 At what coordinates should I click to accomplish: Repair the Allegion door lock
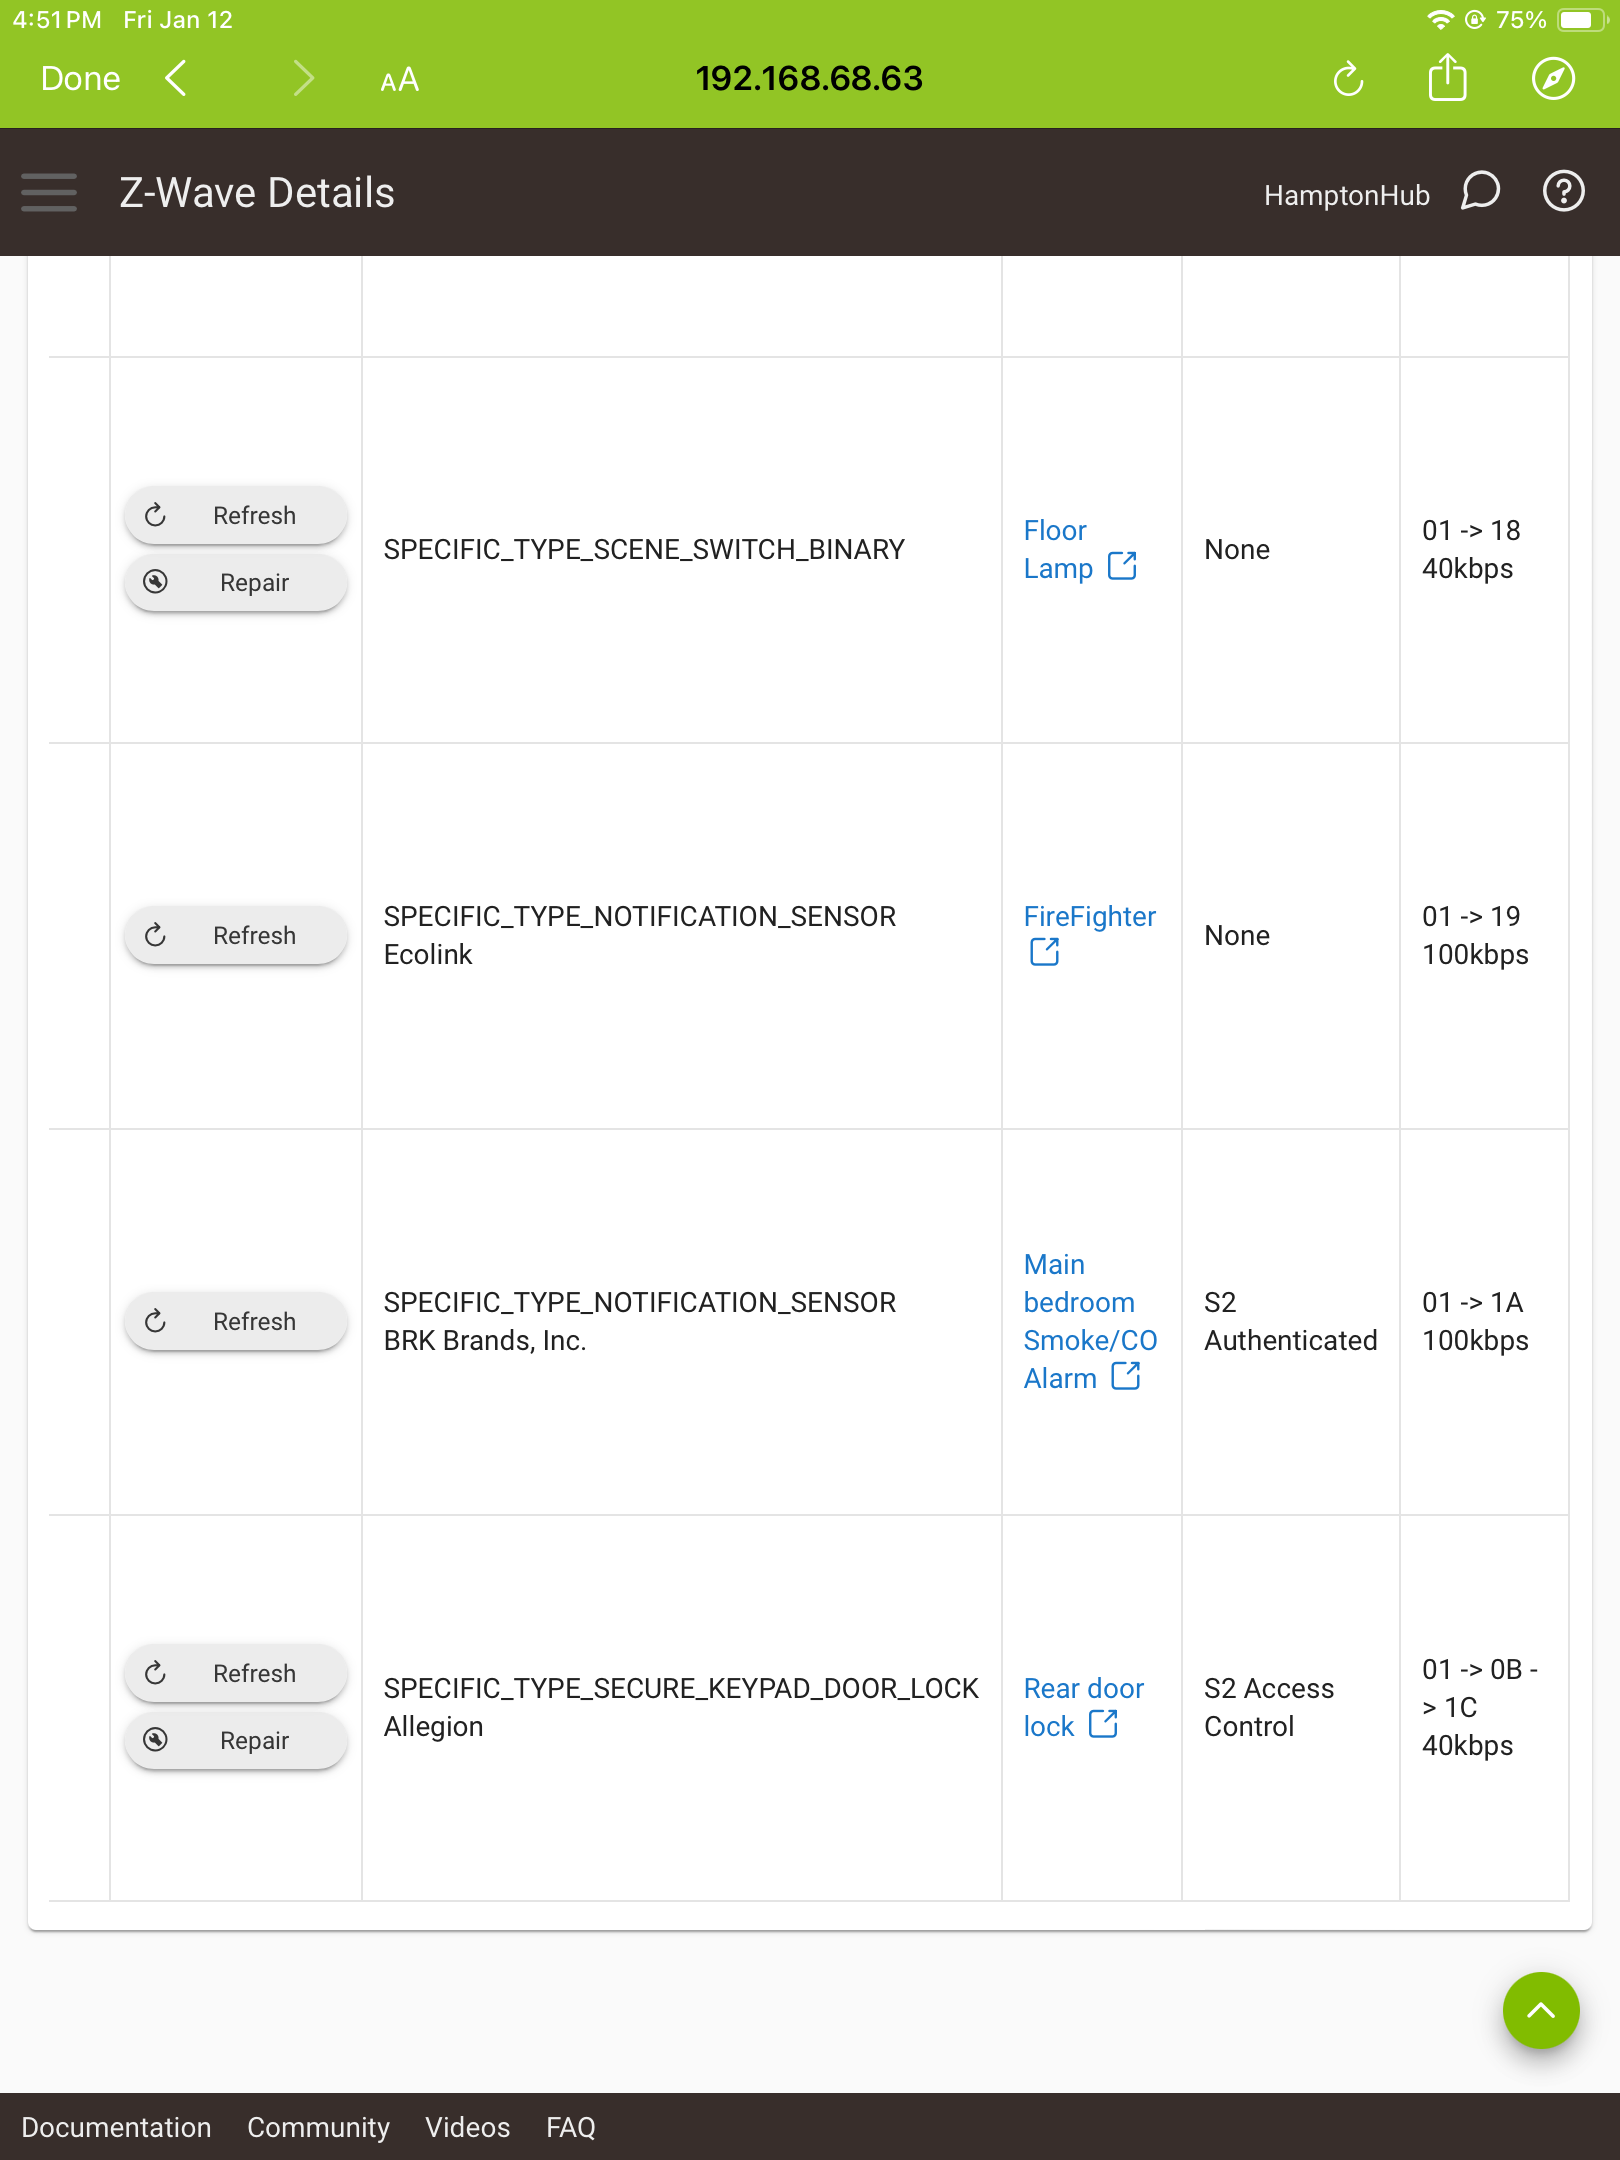(236, 1740)
